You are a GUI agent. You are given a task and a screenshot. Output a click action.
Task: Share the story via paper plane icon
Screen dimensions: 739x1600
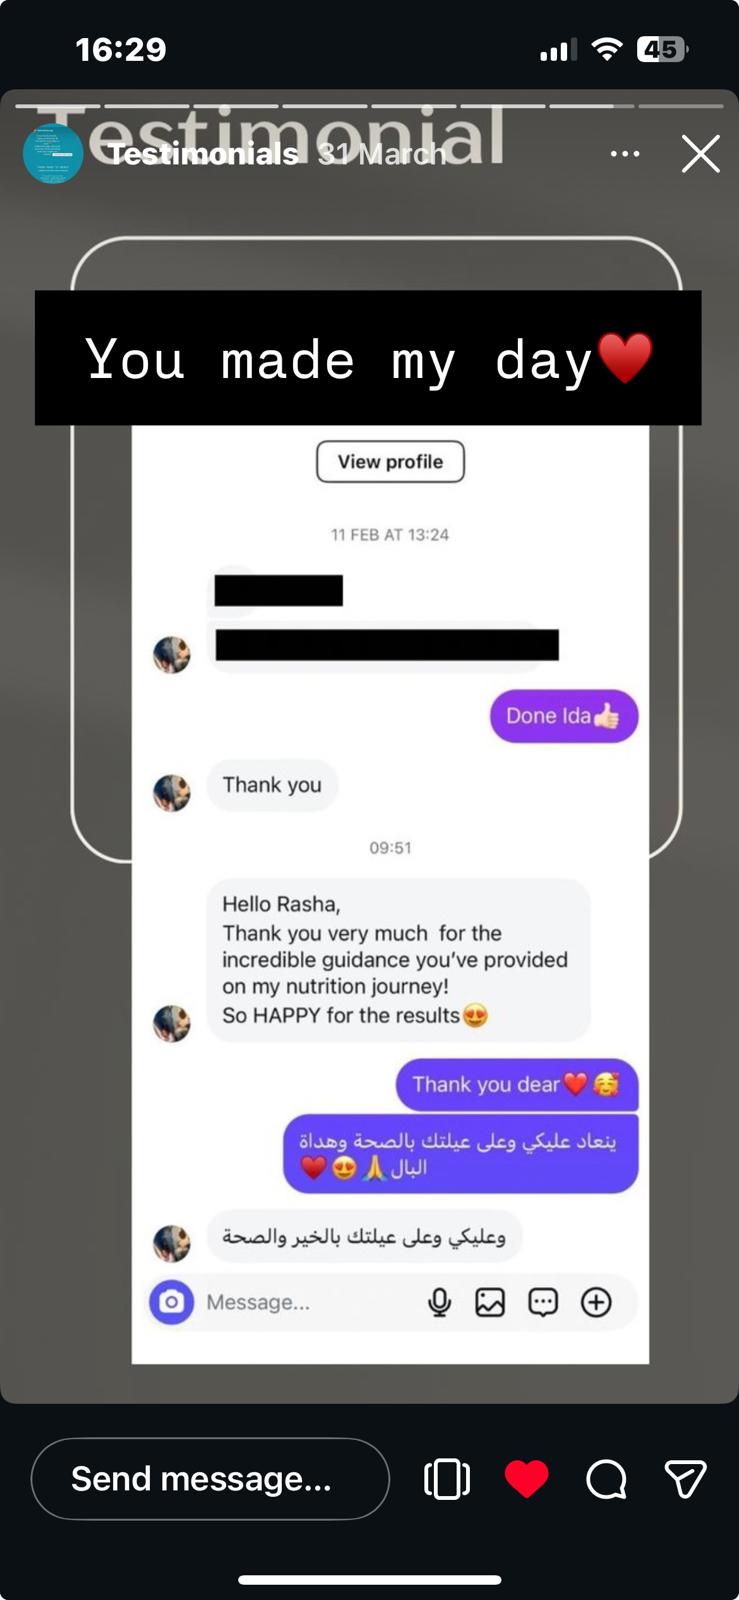685,1479
